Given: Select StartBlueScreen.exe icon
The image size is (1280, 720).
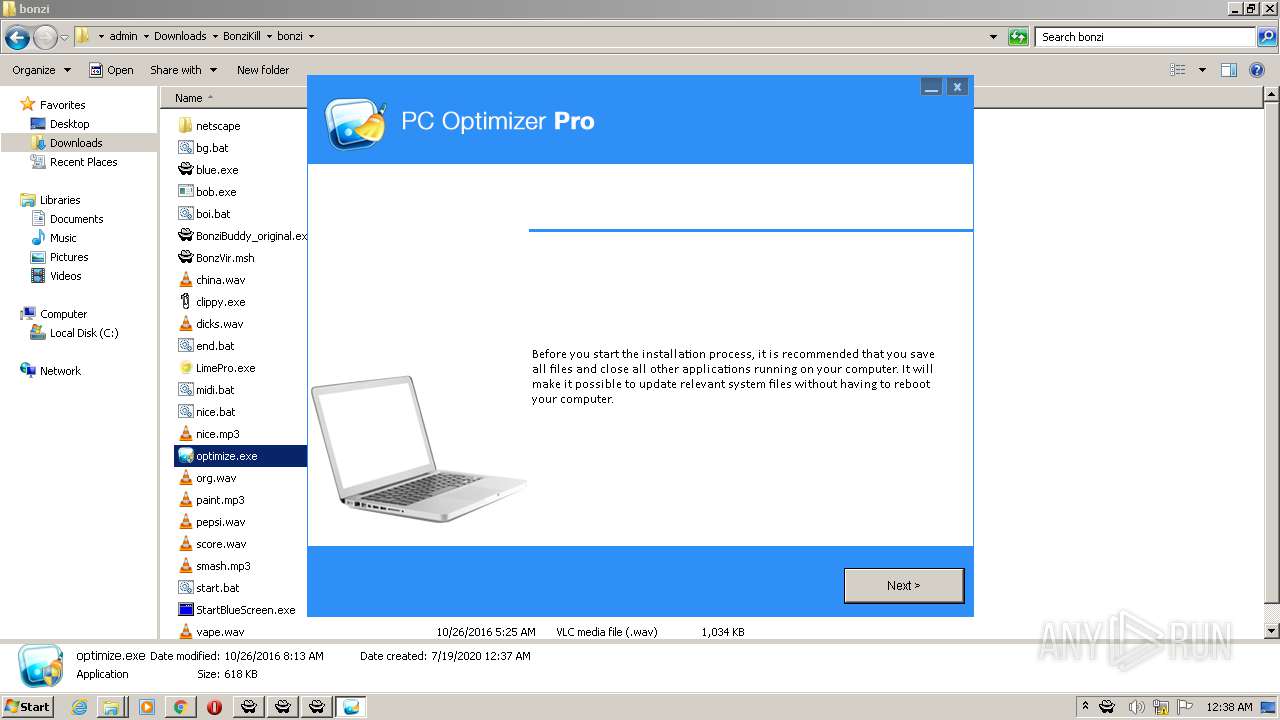Looking at the screenshot, I should tap(185, 610).
